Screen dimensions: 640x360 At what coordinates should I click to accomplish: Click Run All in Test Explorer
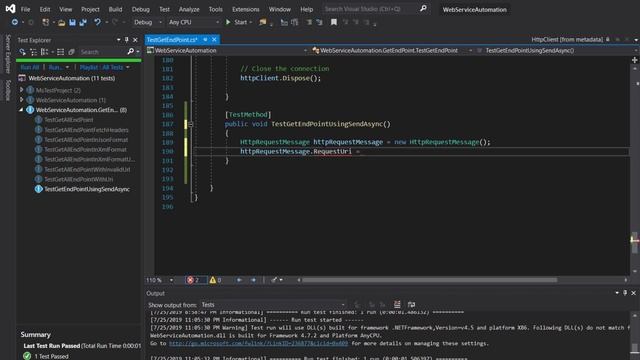point(29,67)
